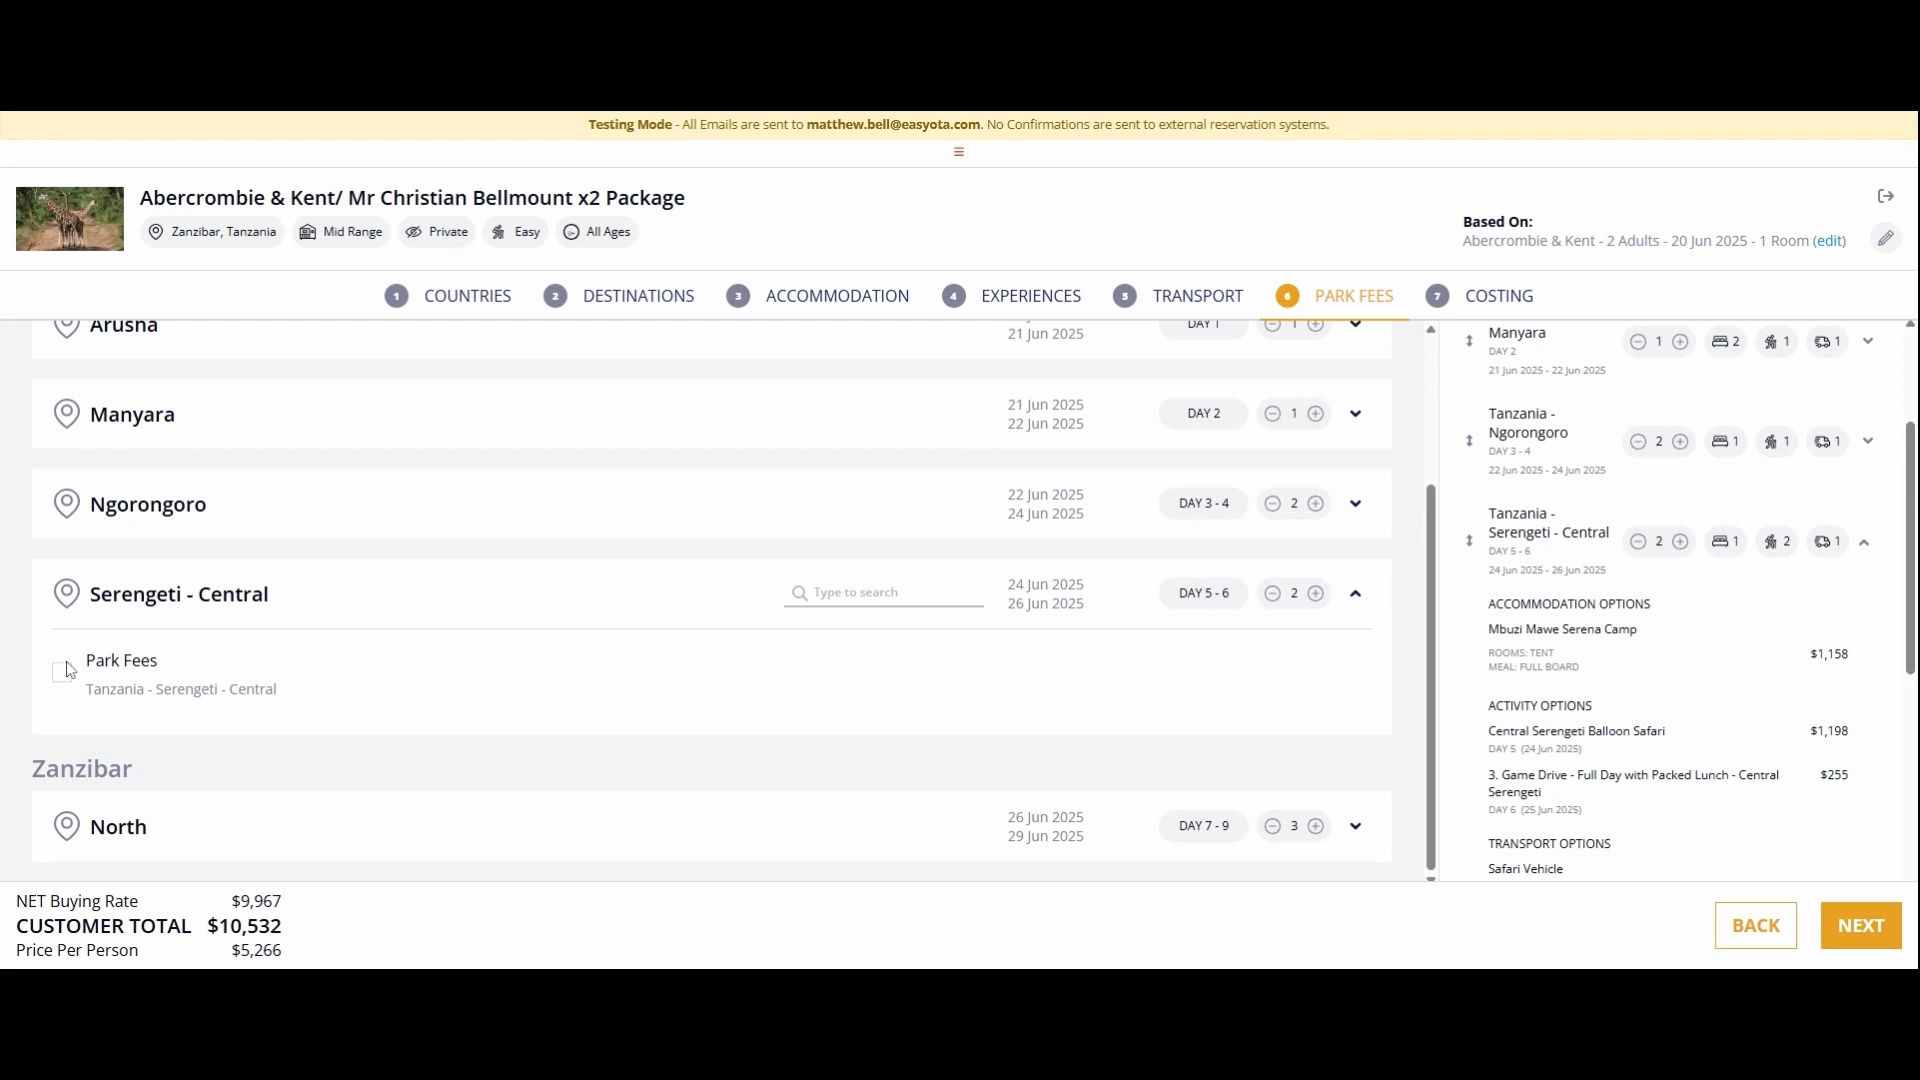Increase nights for Manyara in main list
1920x1080 pixels.
tap(1316, 414)
